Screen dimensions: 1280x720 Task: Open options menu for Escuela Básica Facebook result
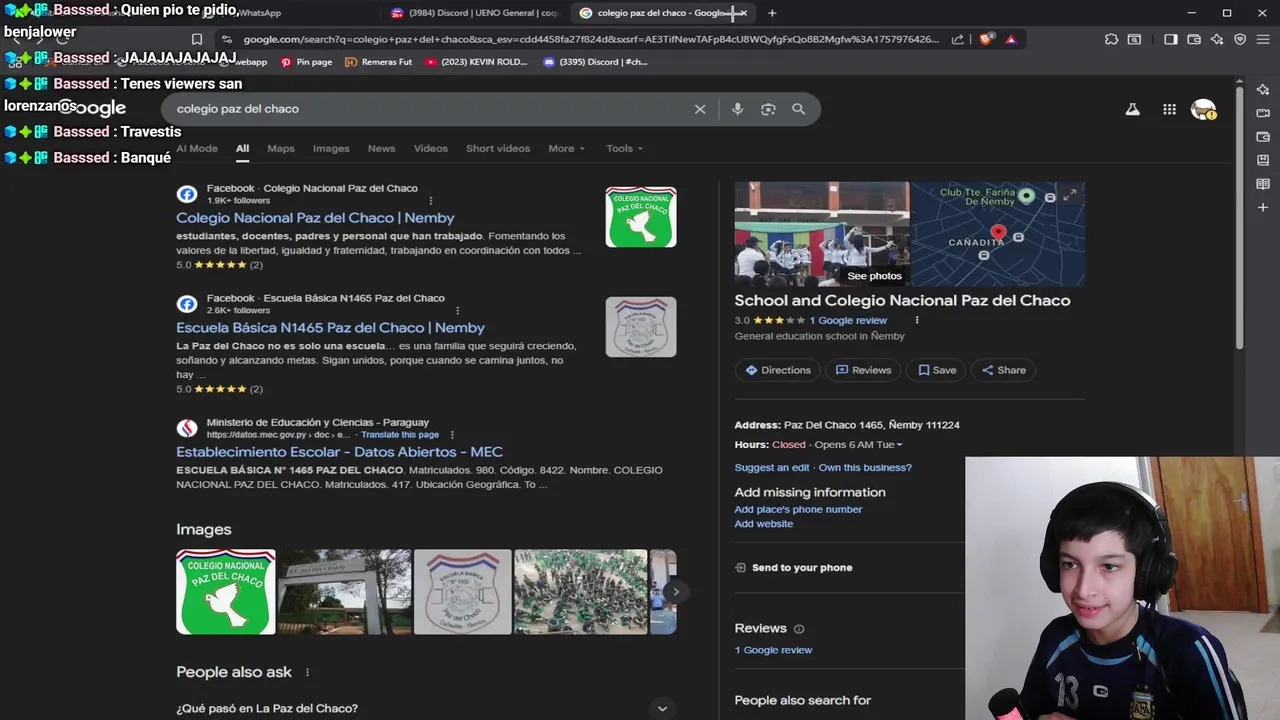[x=457, y=311]
